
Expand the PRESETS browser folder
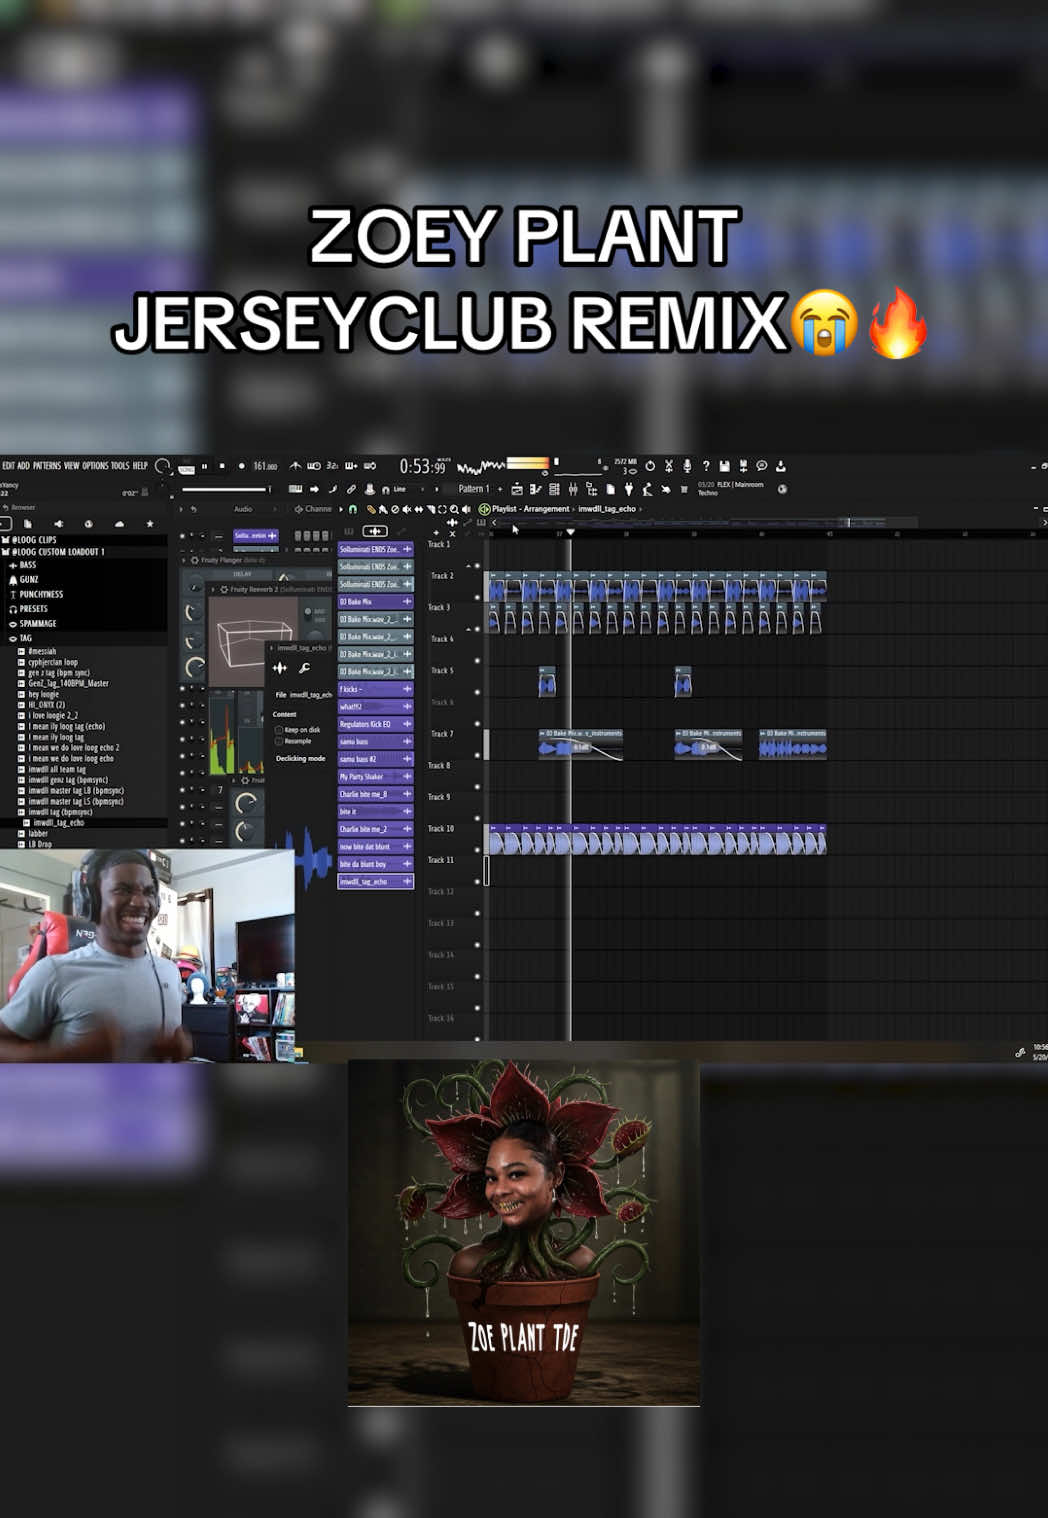[x=33, y=609]
